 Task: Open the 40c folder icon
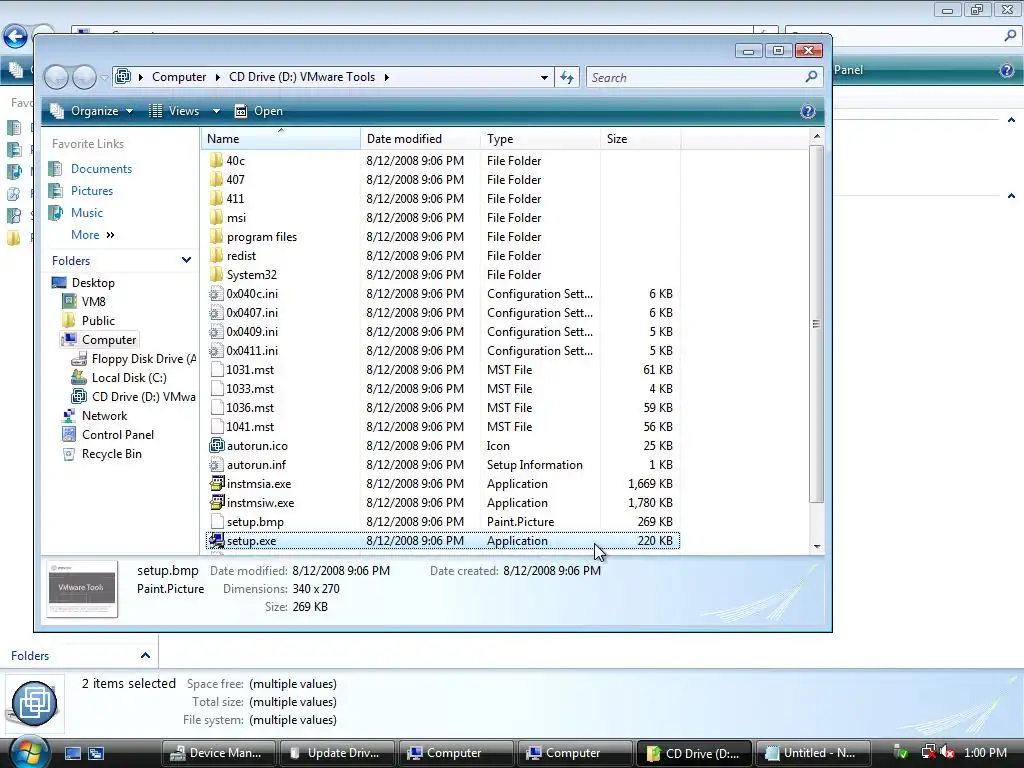[216, 161]
